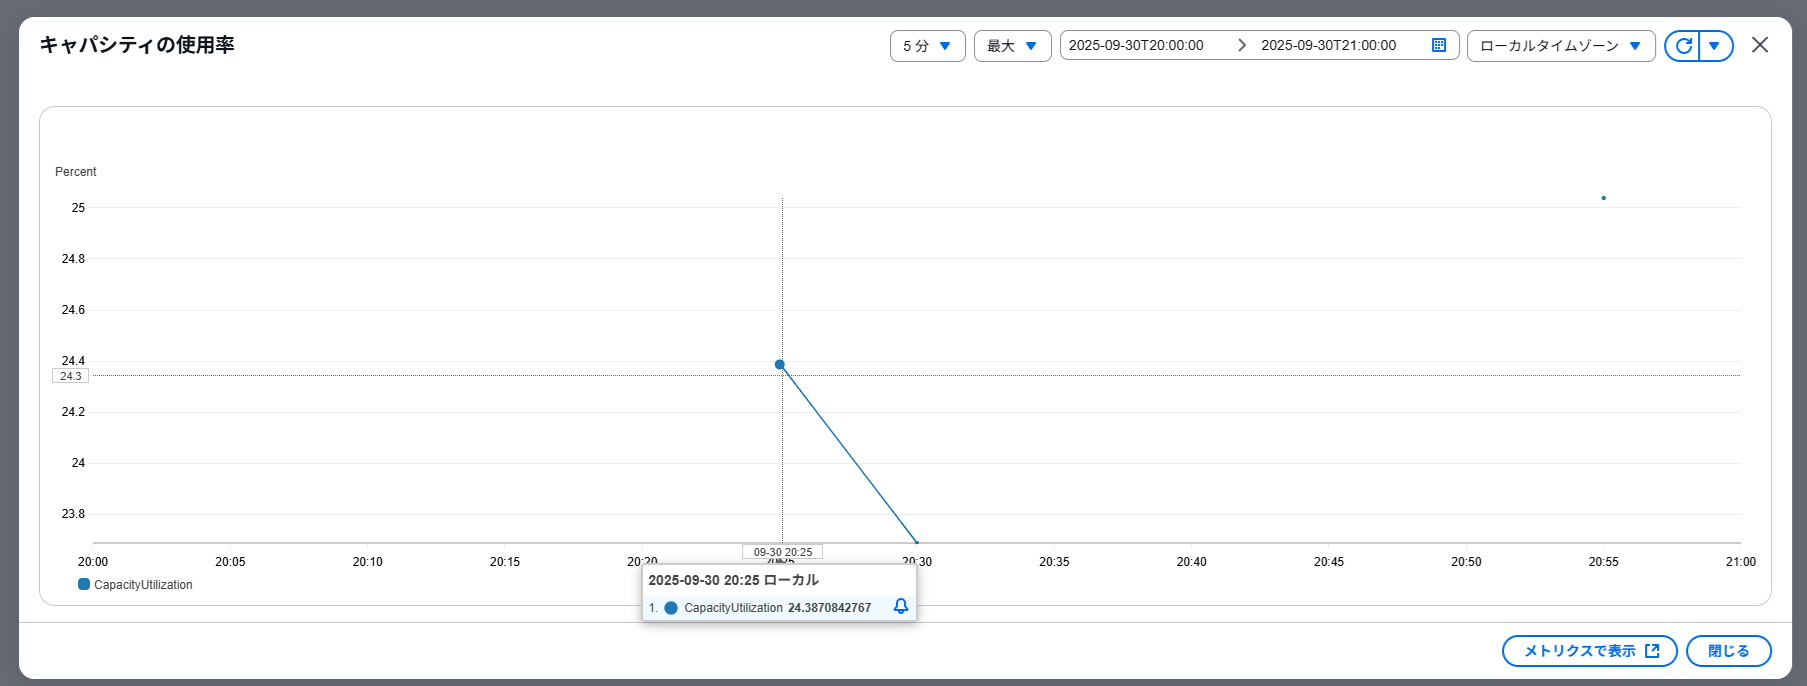Select the highlighted 20:25 data point

780,365
